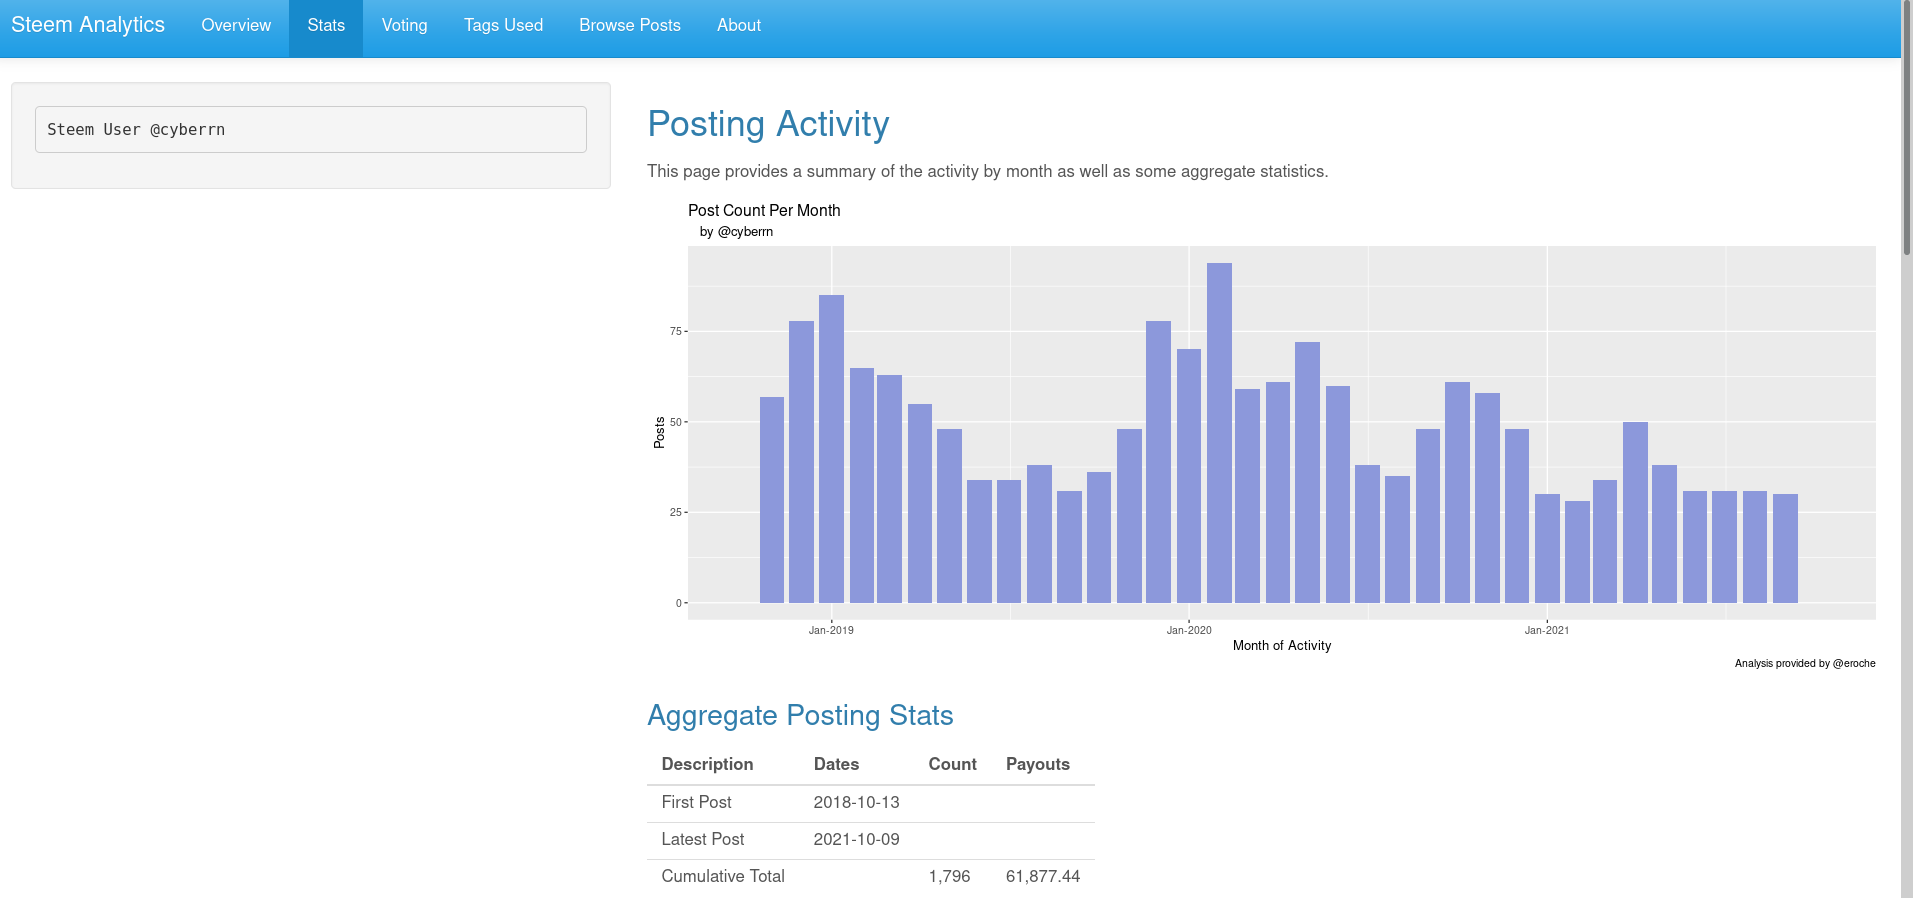1913x898 pixels.
Task: Click the Analysis provided by @eroche caption
Action: [x=1805, y=663]
